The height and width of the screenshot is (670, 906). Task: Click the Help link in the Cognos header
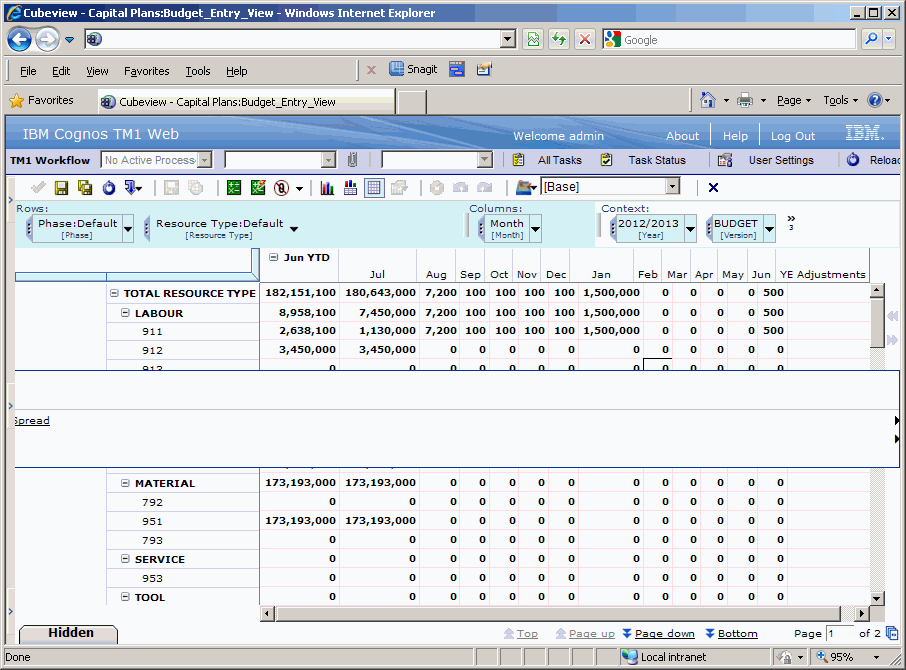735,136
